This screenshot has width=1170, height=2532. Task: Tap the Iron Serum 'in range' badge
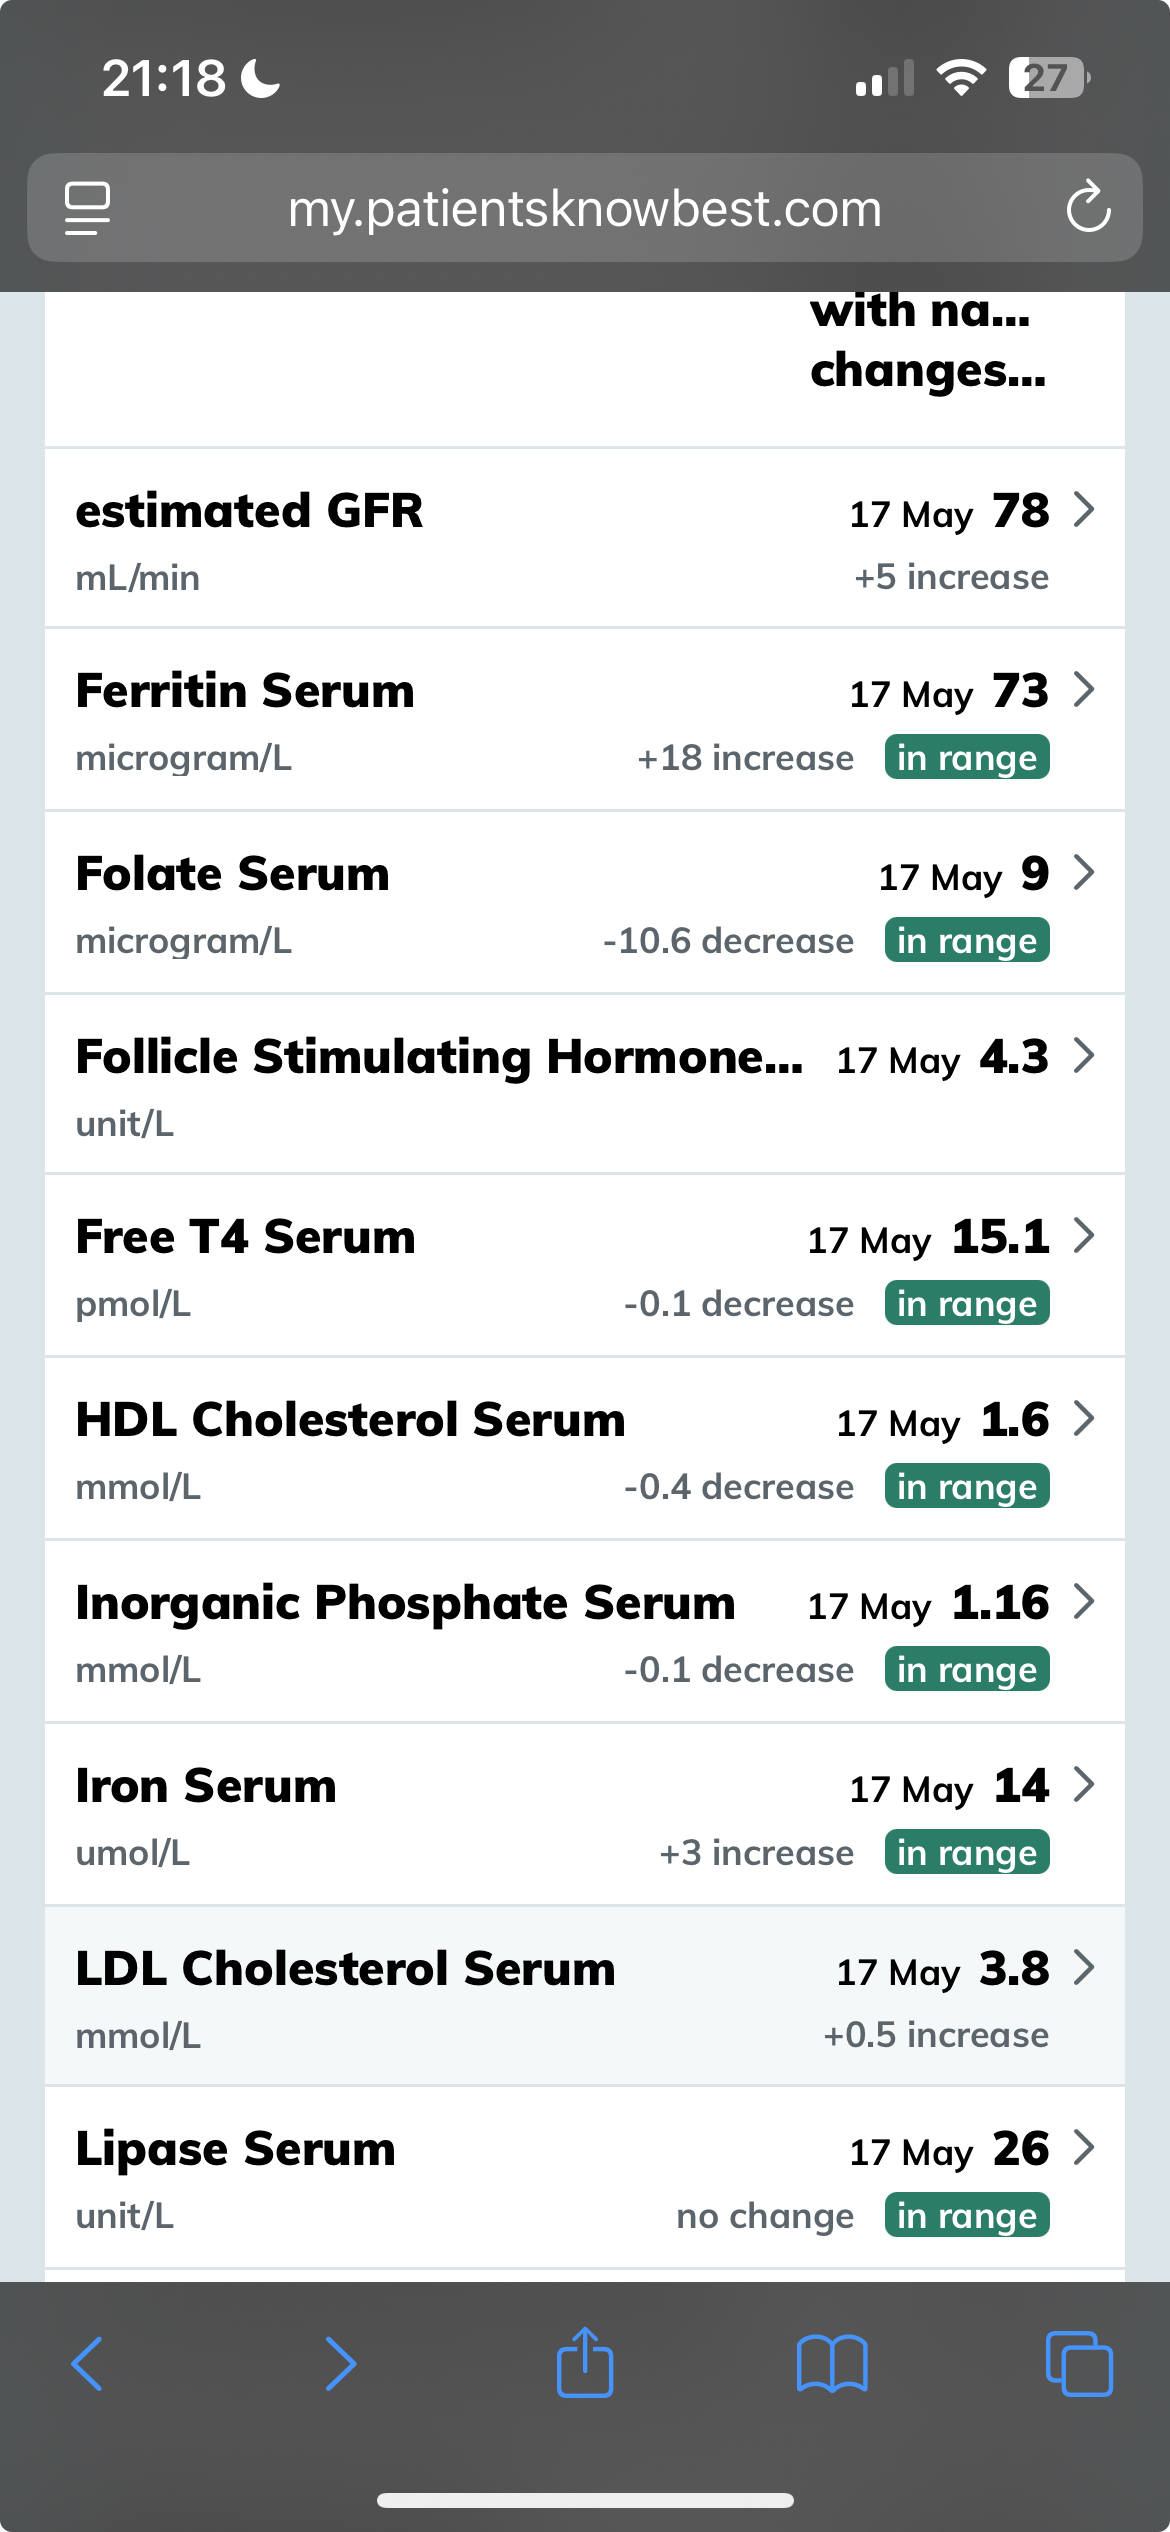tap(967, 1852)
